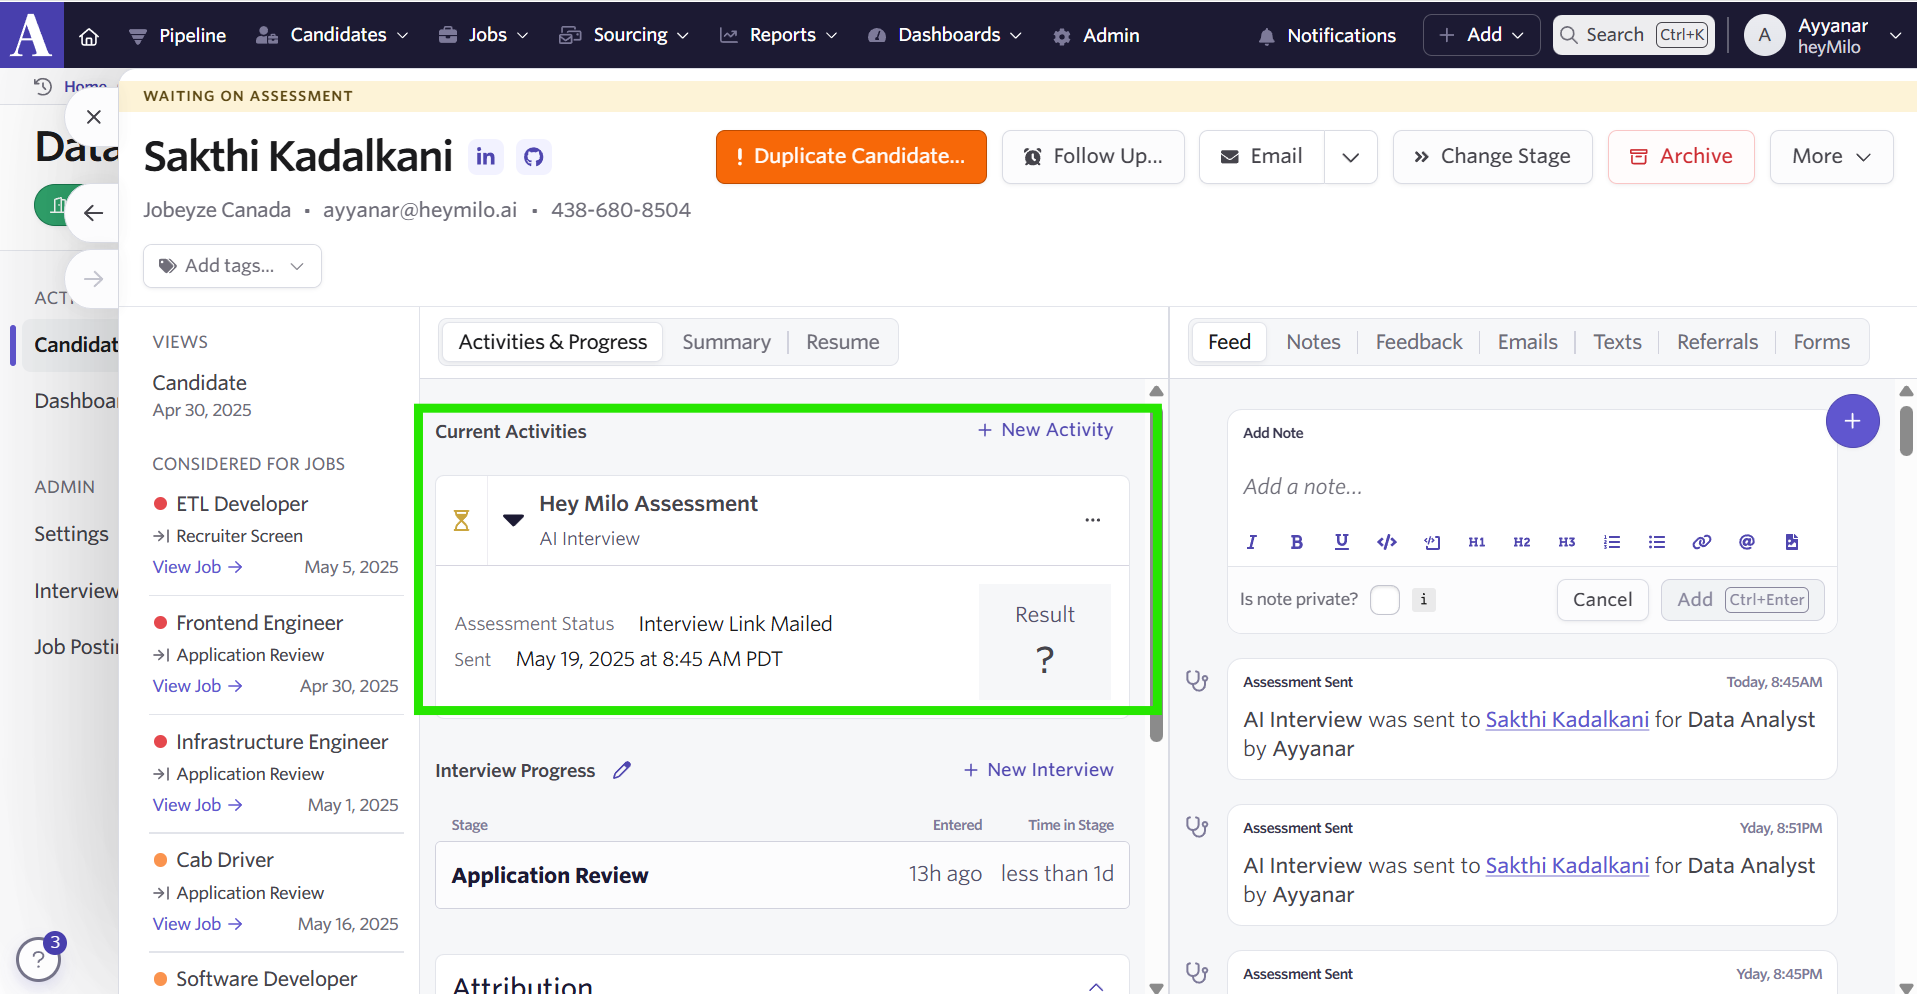1917x994 pixels.
Task: Click the Add a note text field
Action: (1530, 487)
